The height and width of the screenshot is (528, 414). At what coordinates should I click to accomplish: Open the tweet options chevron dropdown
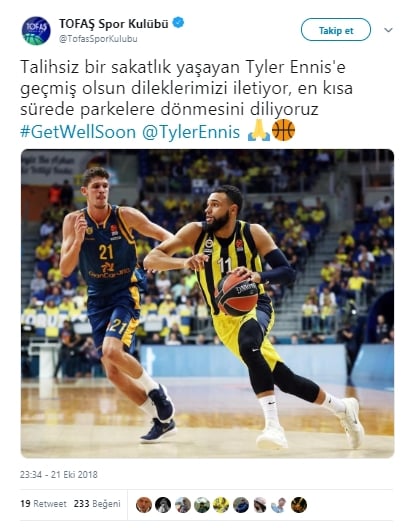(x=388, y=30)
